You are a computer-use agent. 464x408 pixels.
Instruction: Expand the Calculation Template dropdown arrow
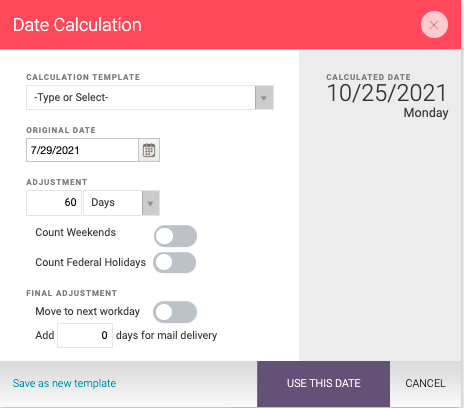pyautogui.click(x=264, y=98)
